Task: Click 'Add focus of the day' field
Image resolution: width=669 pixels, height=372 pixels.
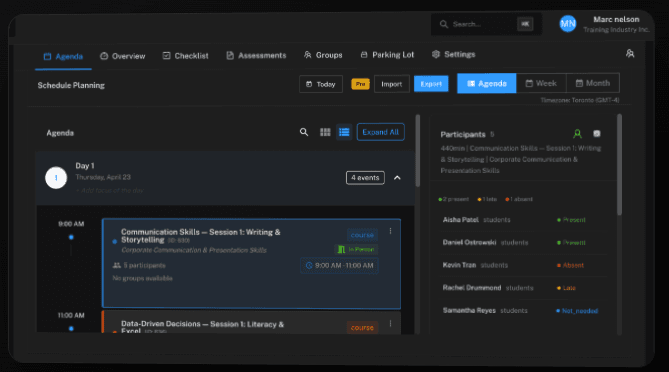Action: coord(110,190)
